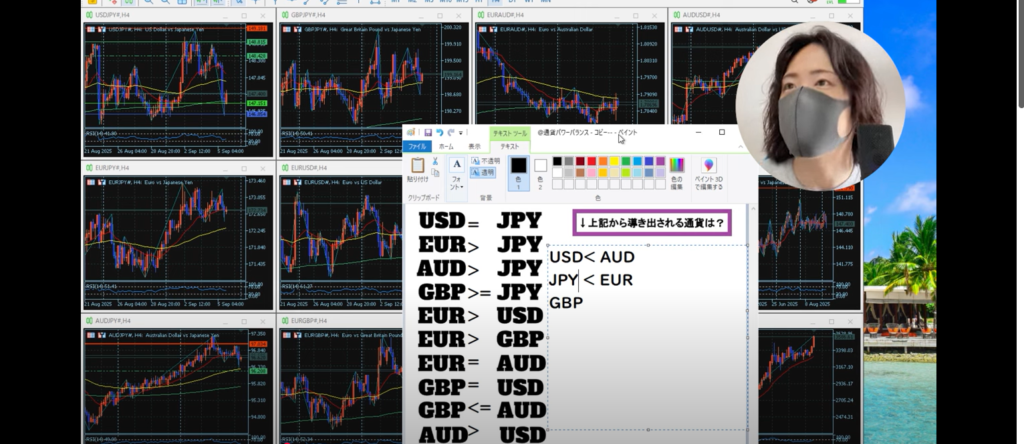The image size is (1024, 444).
Task: Click the USDJPY#,H4 chart window icon
Action: click(89, 15)
